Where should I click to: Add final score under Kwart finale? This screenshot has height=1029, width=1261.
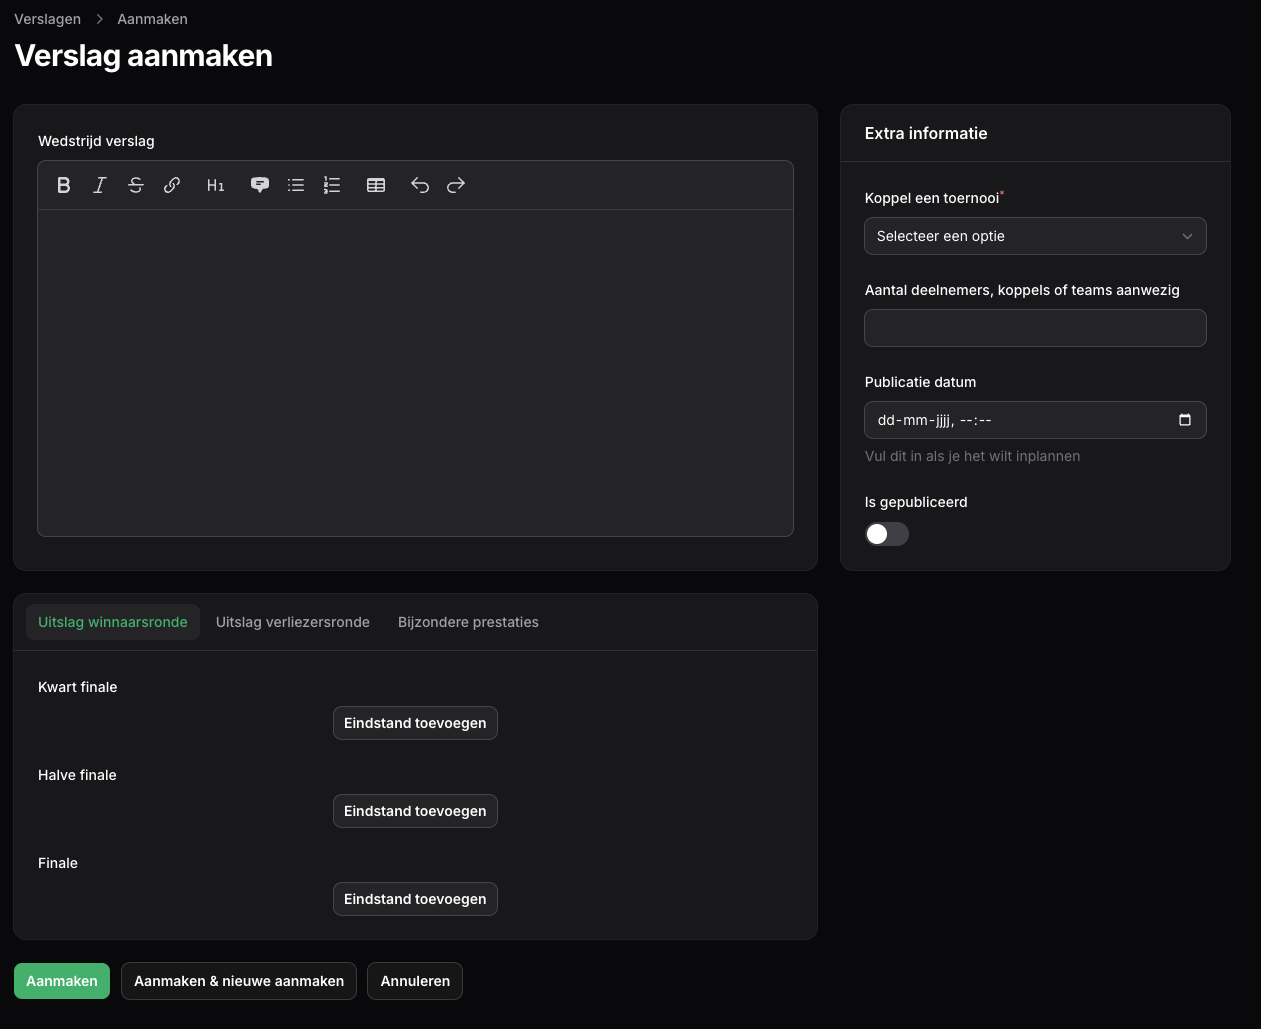pos(415,723)
